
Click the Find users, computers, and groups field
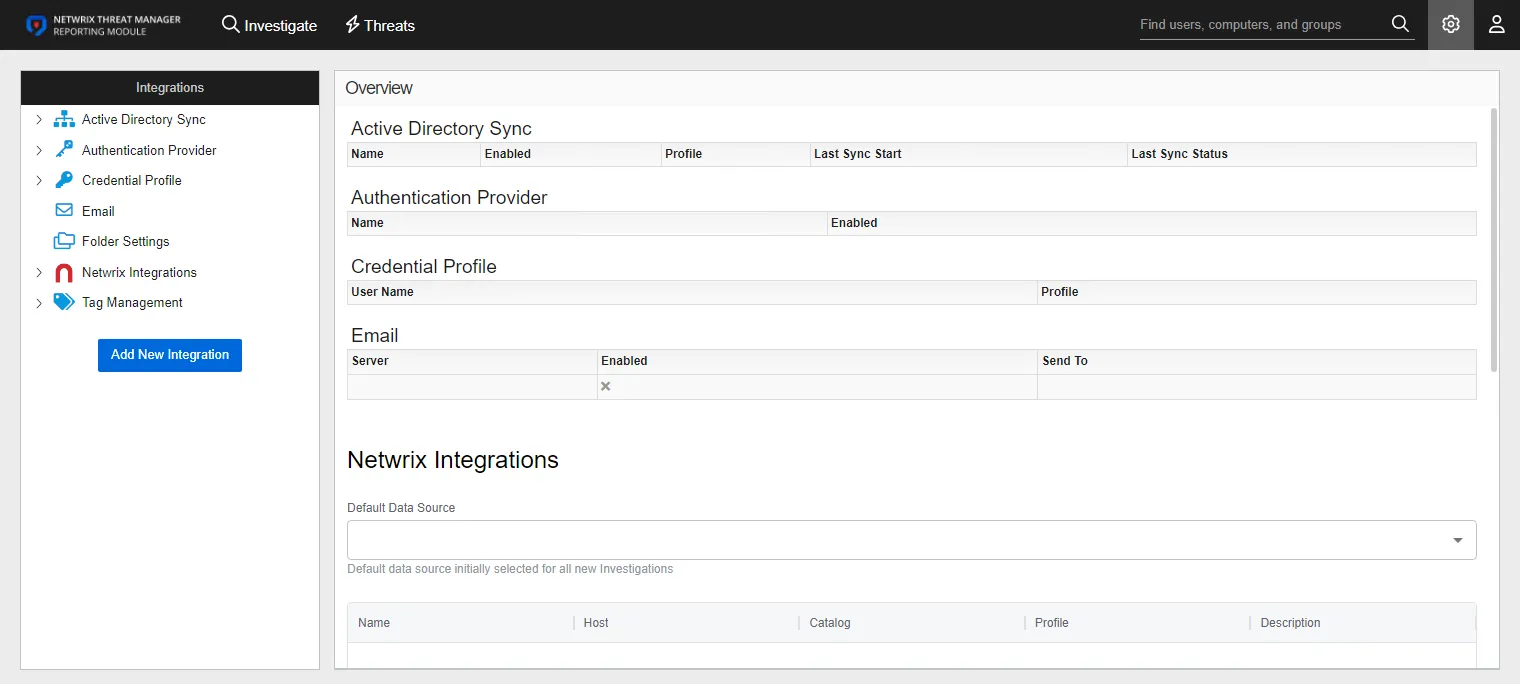tap(1262, 25)
